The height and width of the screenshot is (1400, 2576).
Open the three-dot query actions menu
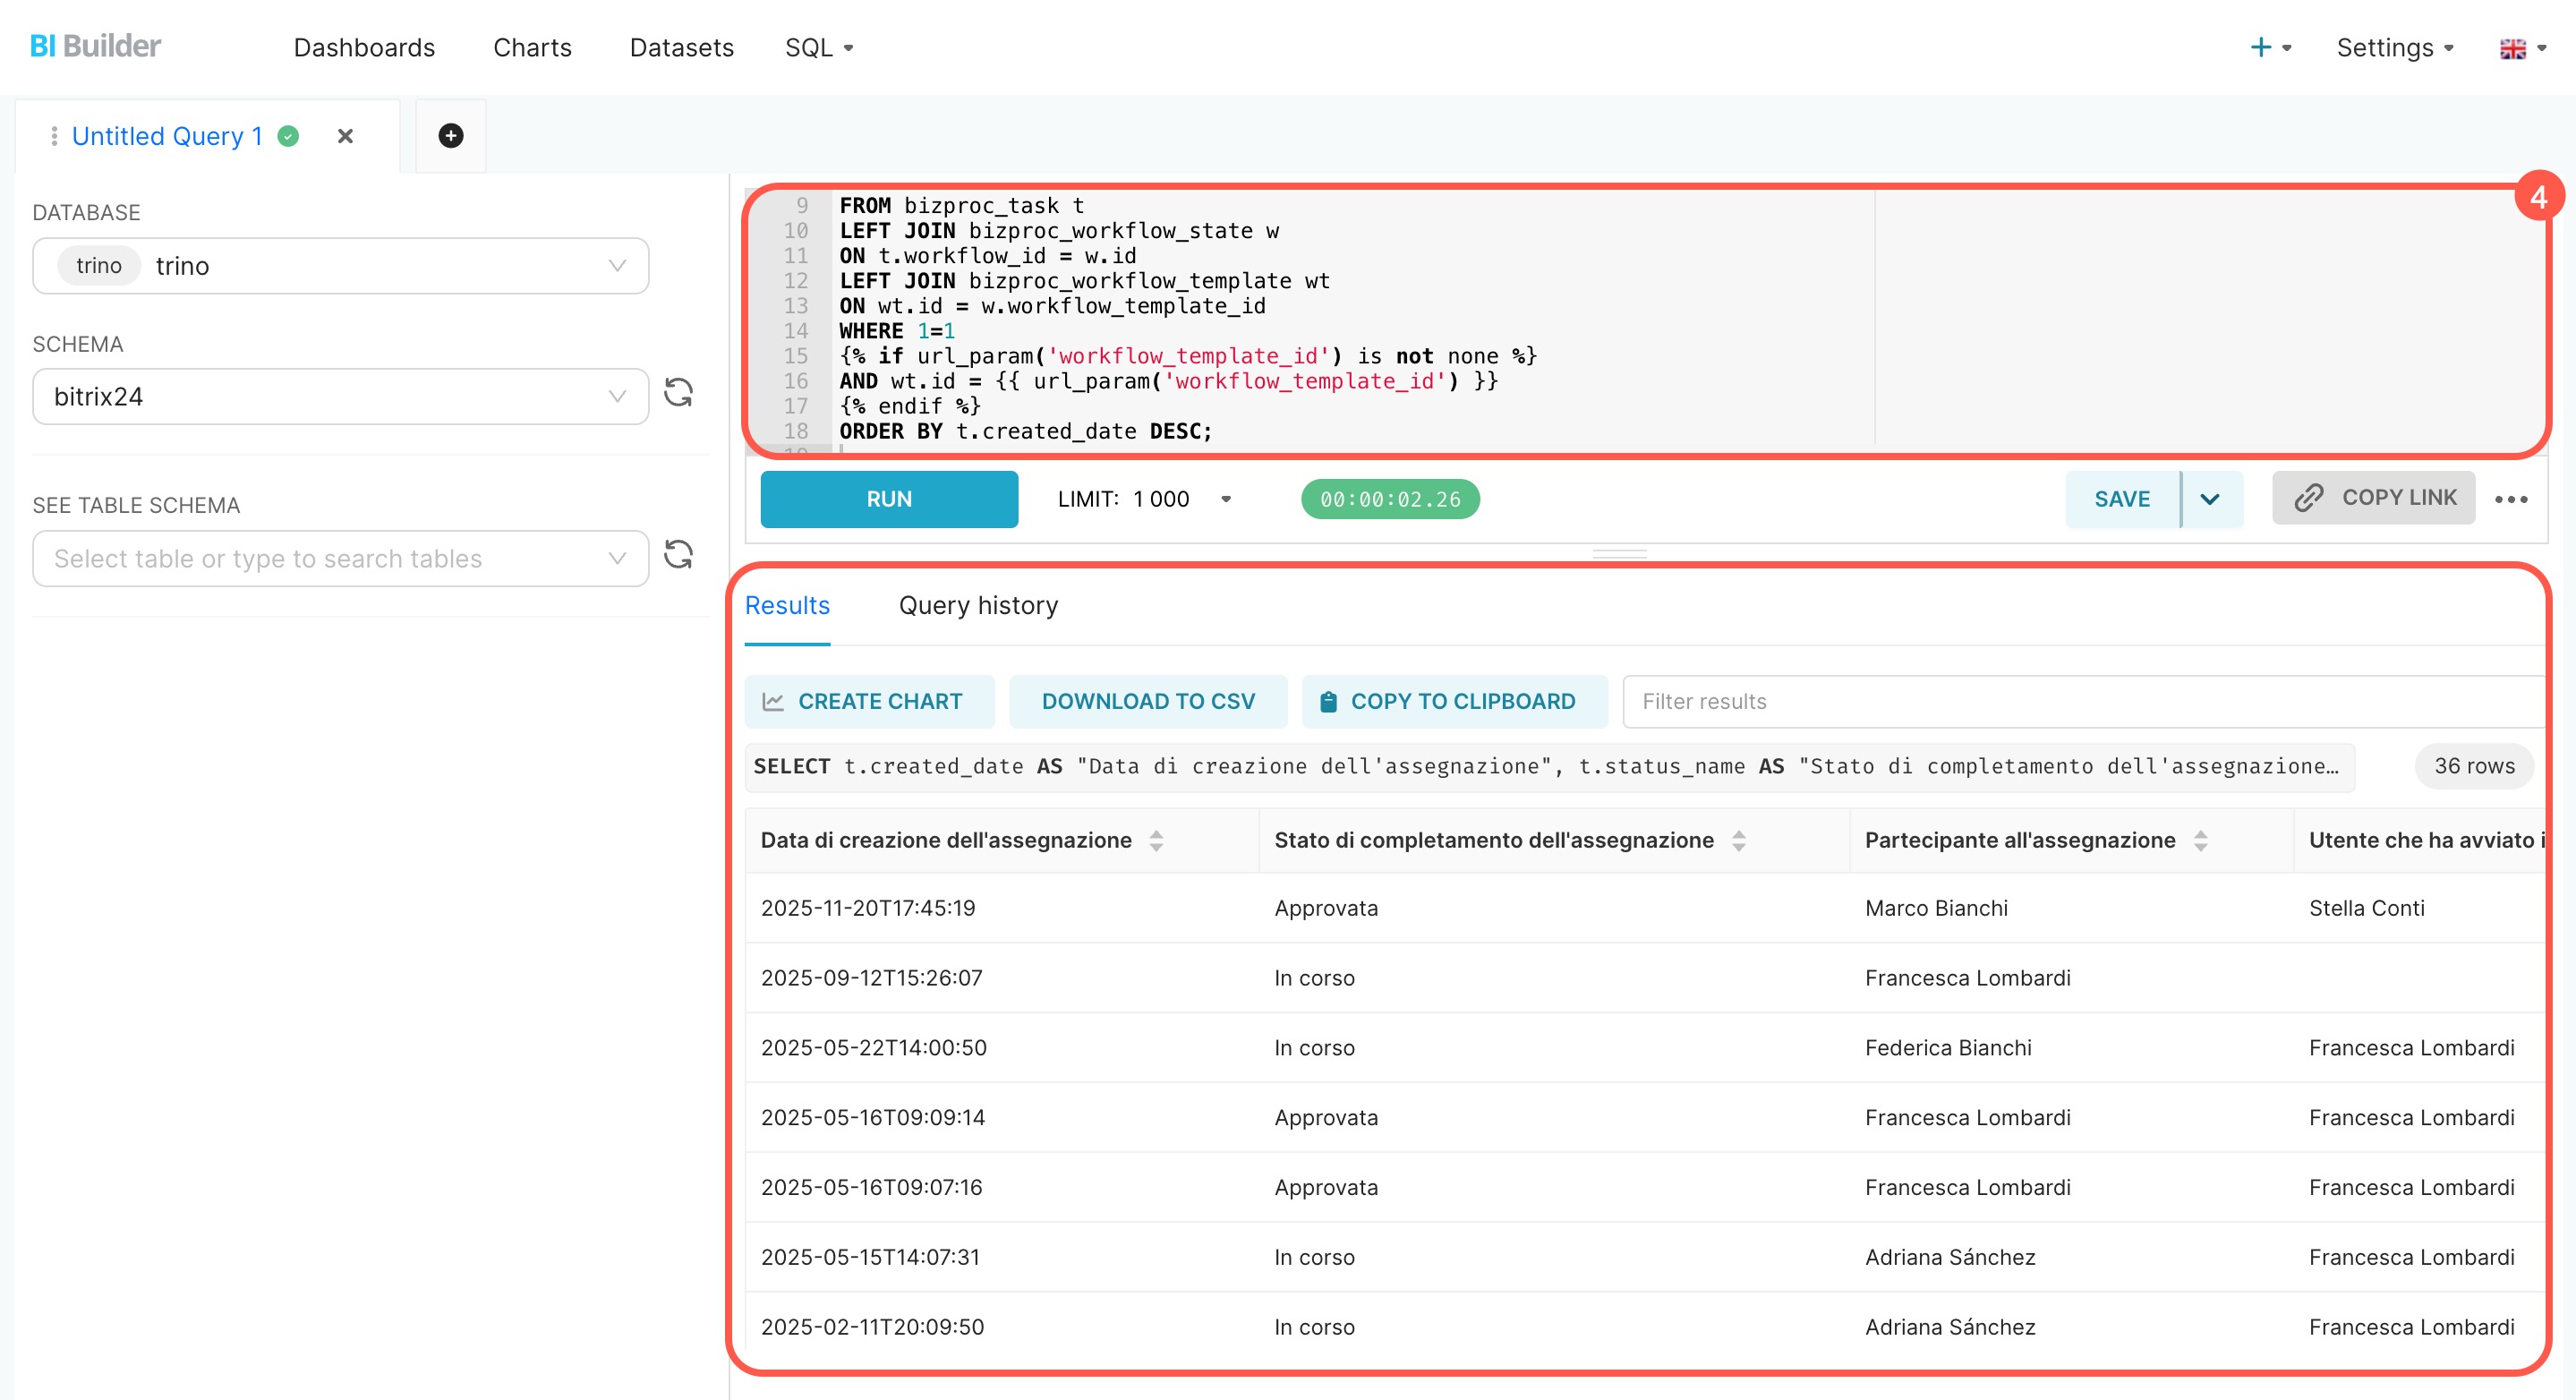(x=2510, y=499)
